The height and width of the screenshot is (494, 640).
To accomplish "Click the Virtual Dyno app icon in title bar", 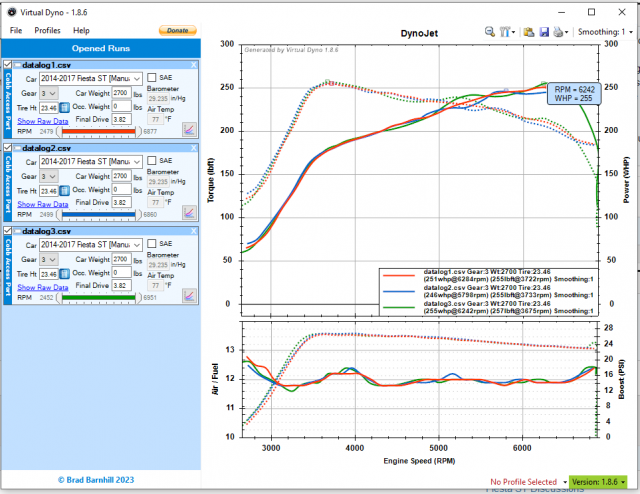I will 12,12.
